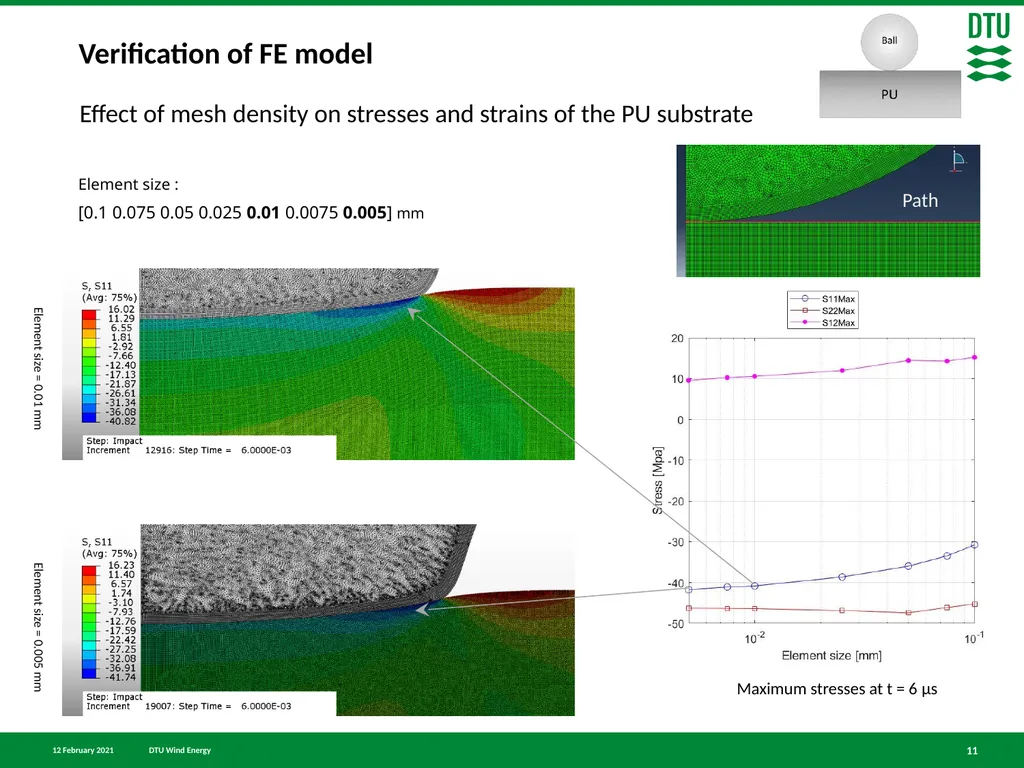This screenshot has height=768, width=1024.
Task: Click the red swatch in the upper S11 legend
Action: (89, 314)
